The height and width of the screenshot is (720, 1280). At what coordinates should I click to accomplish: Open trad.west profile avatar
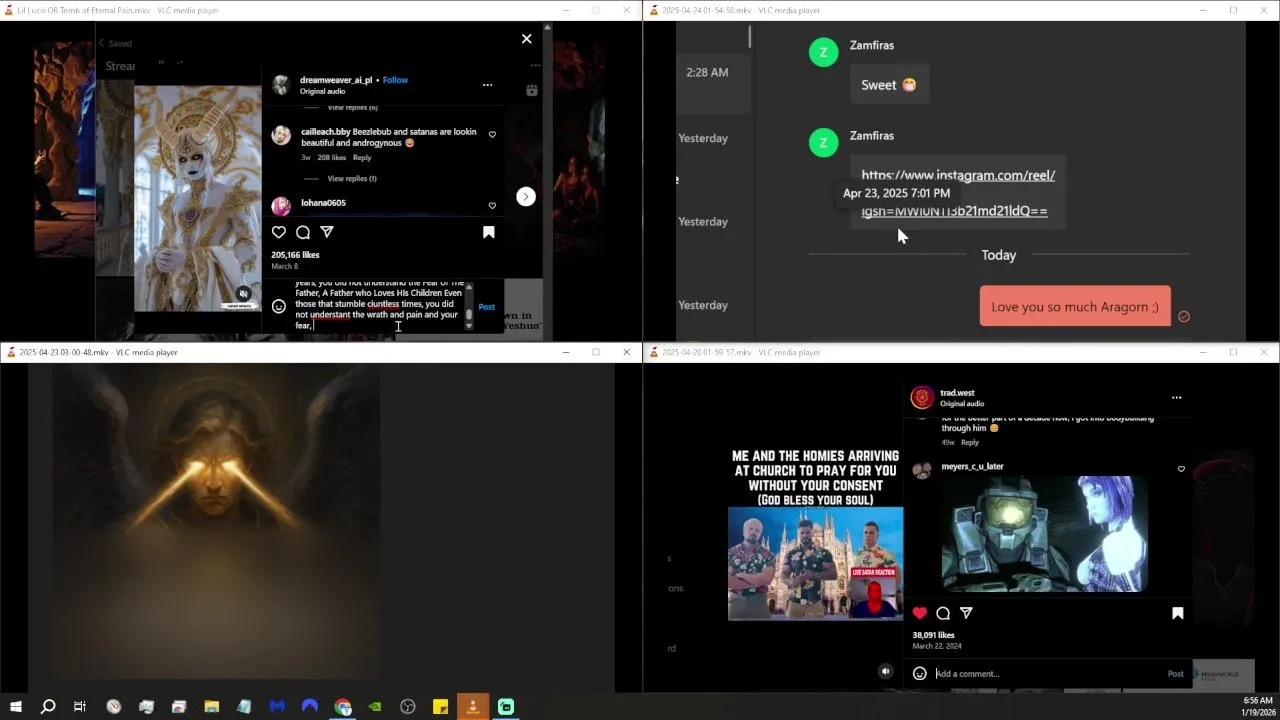[922, 398]
